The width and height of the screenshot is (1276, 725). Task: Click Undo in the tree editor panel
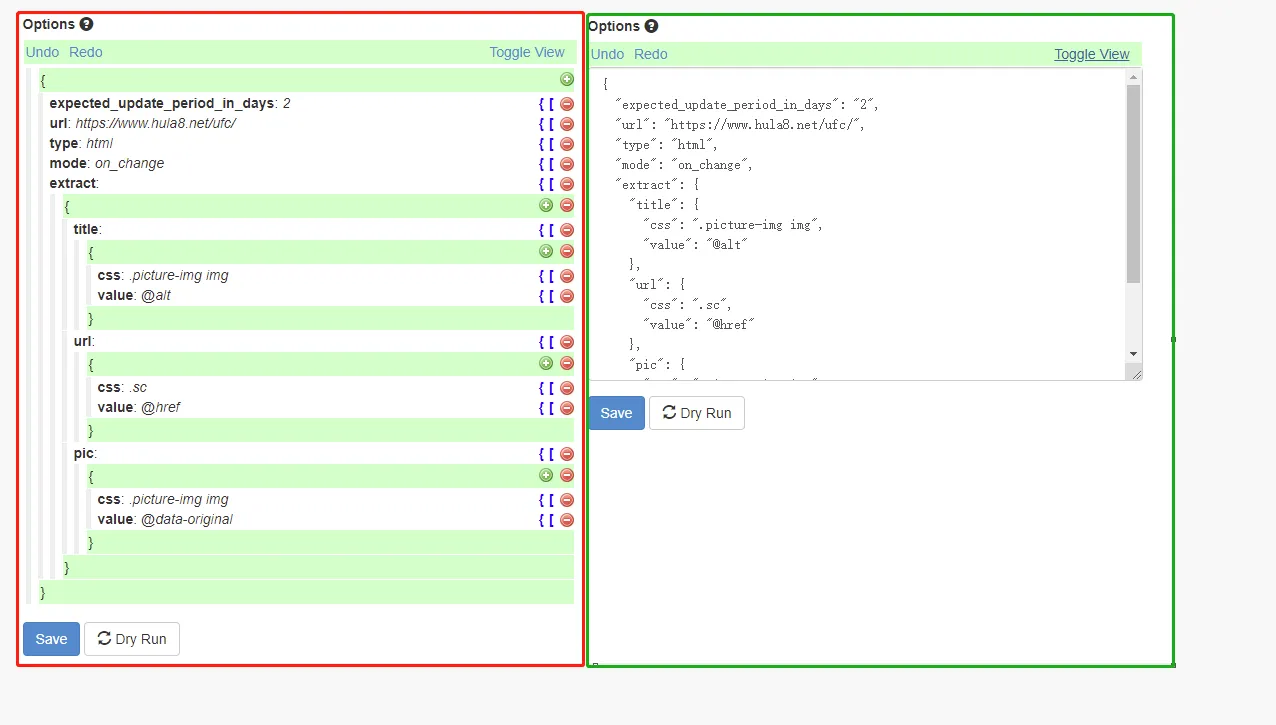click(x=42, y=52)
